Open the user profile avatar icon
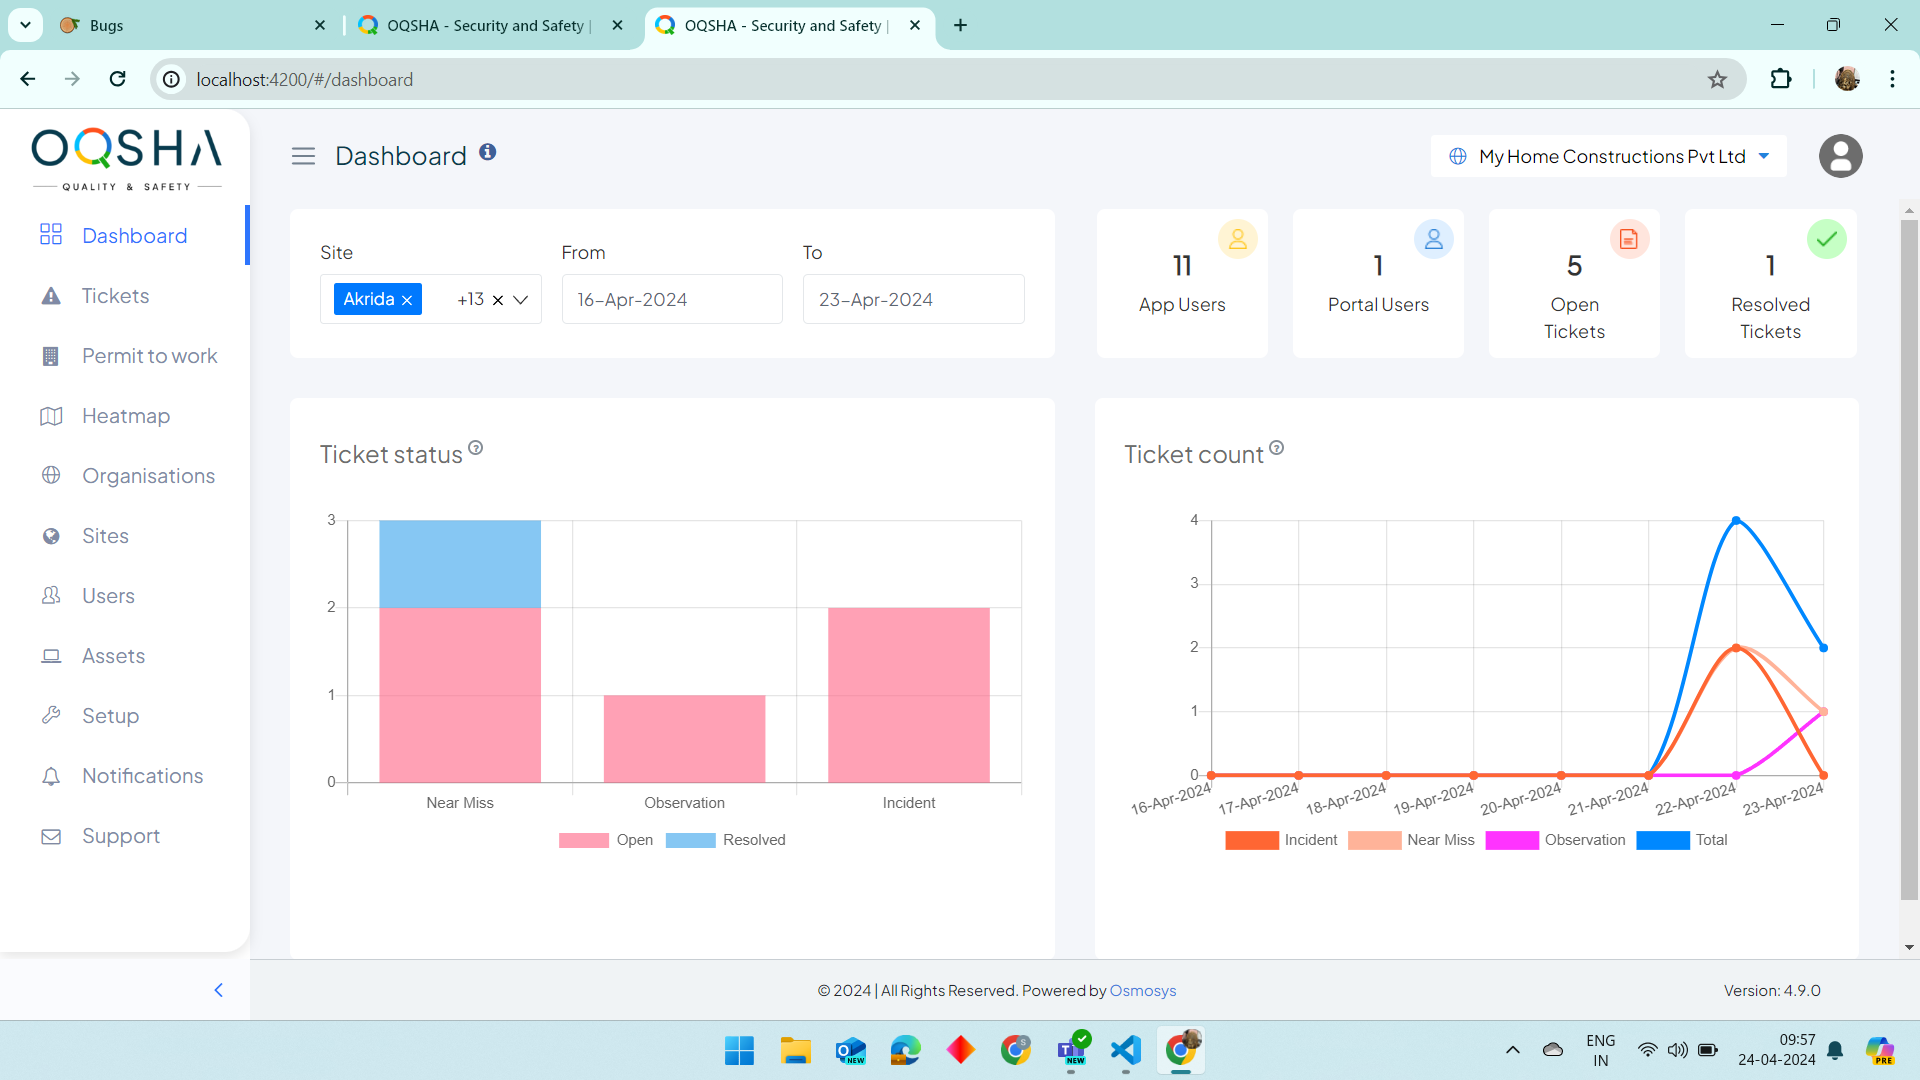This screenshot has height=1080, width=1920. (1840, 156)
